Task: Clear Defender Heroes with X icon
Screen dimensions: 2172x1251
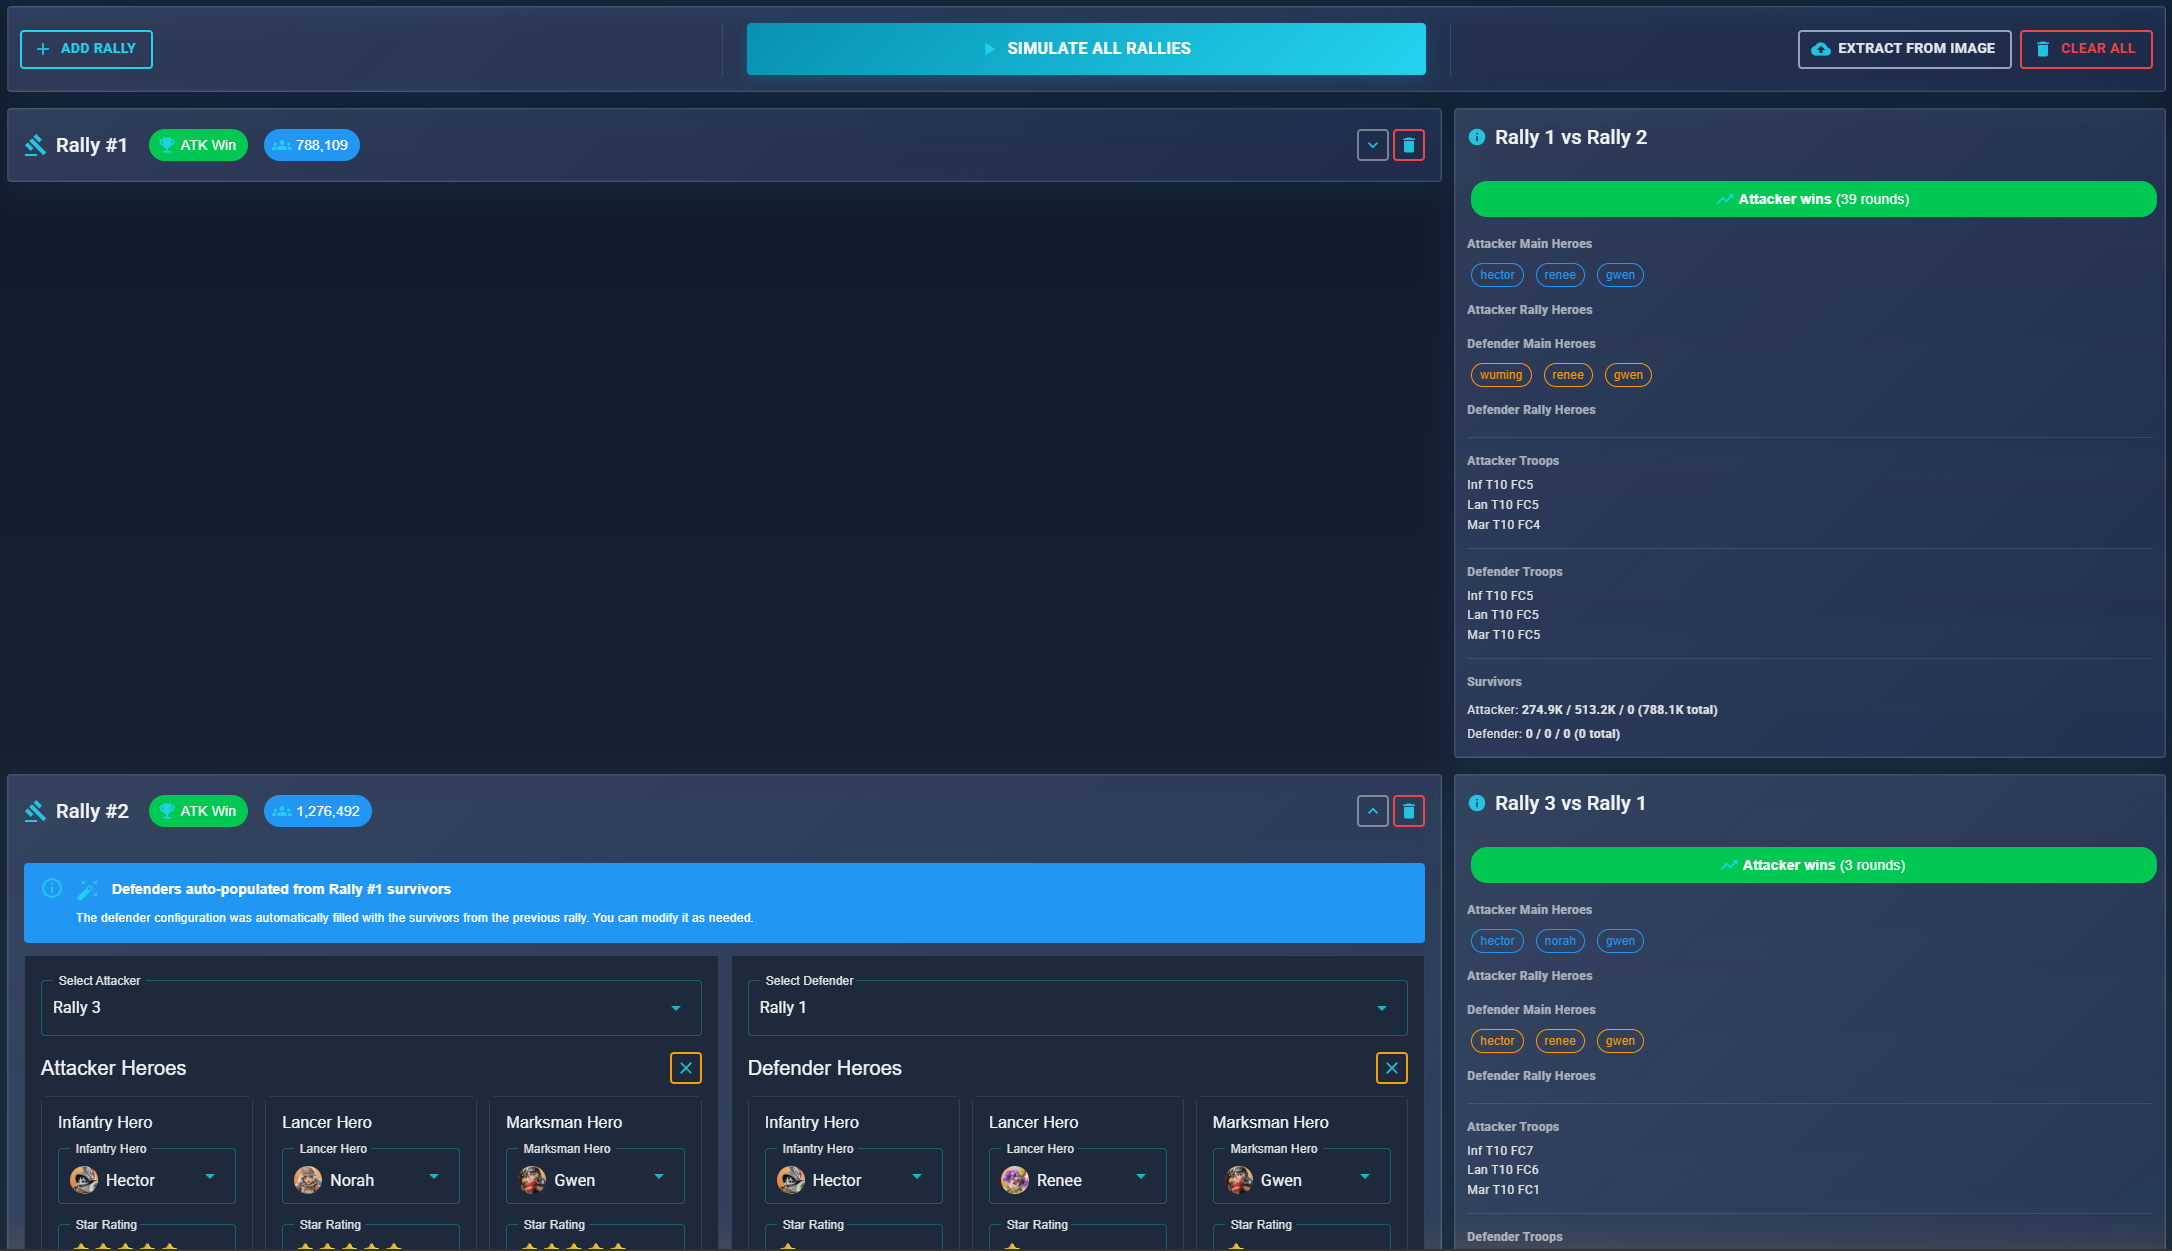Action: 1391,1068
